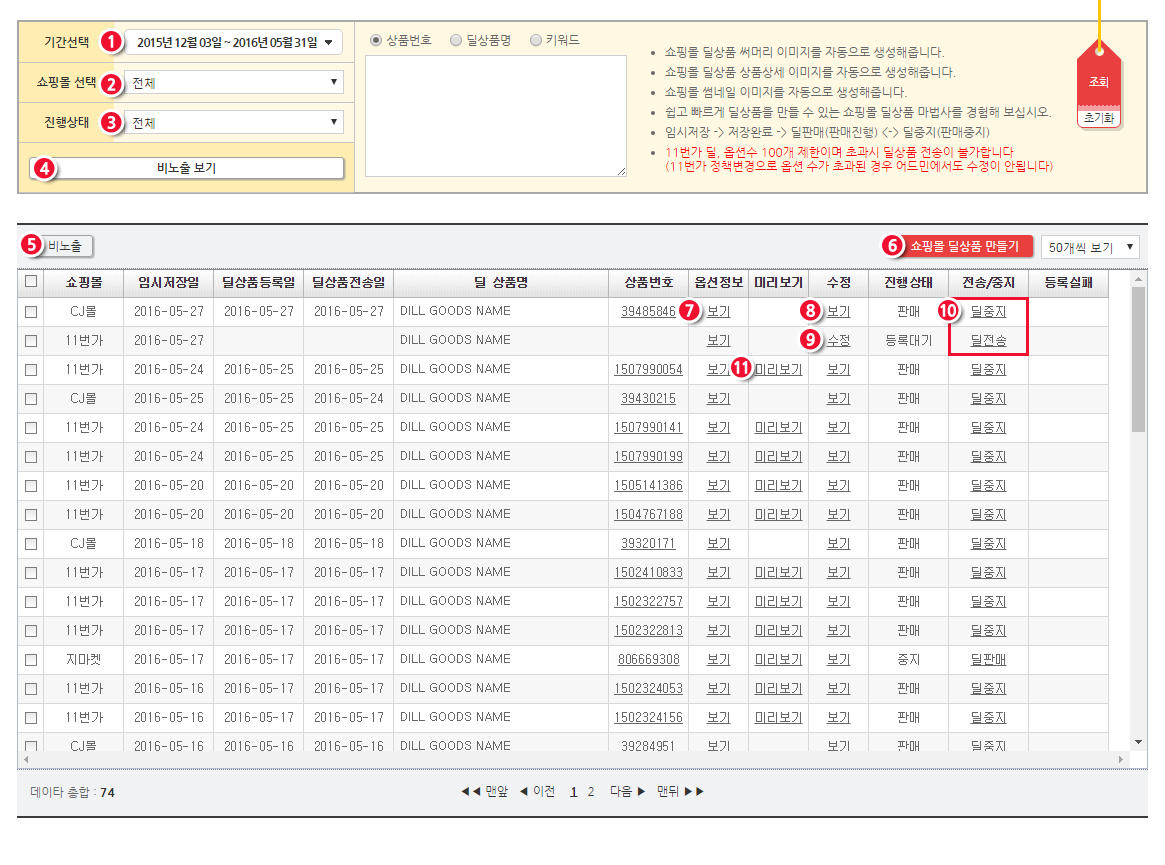Click the vertical scrollbar down arrow

click(x=1138, y=742)
